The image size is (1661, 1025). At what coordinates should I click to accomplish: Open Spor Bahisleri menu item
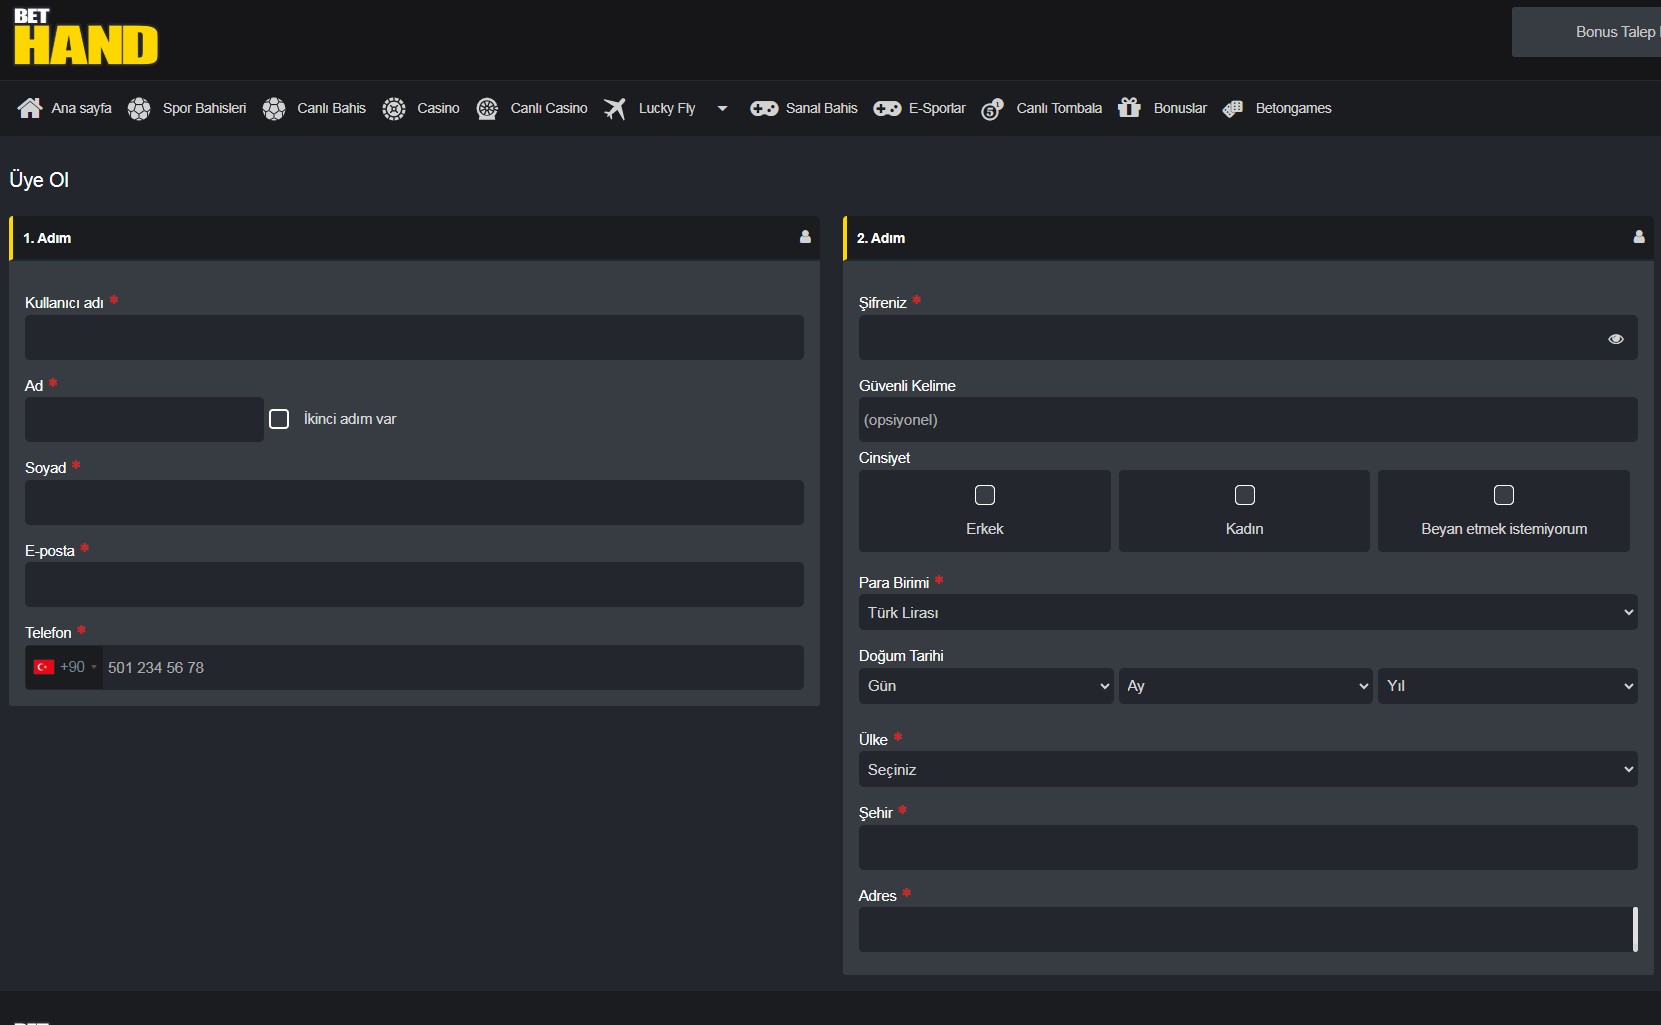(x=204, y=108)
